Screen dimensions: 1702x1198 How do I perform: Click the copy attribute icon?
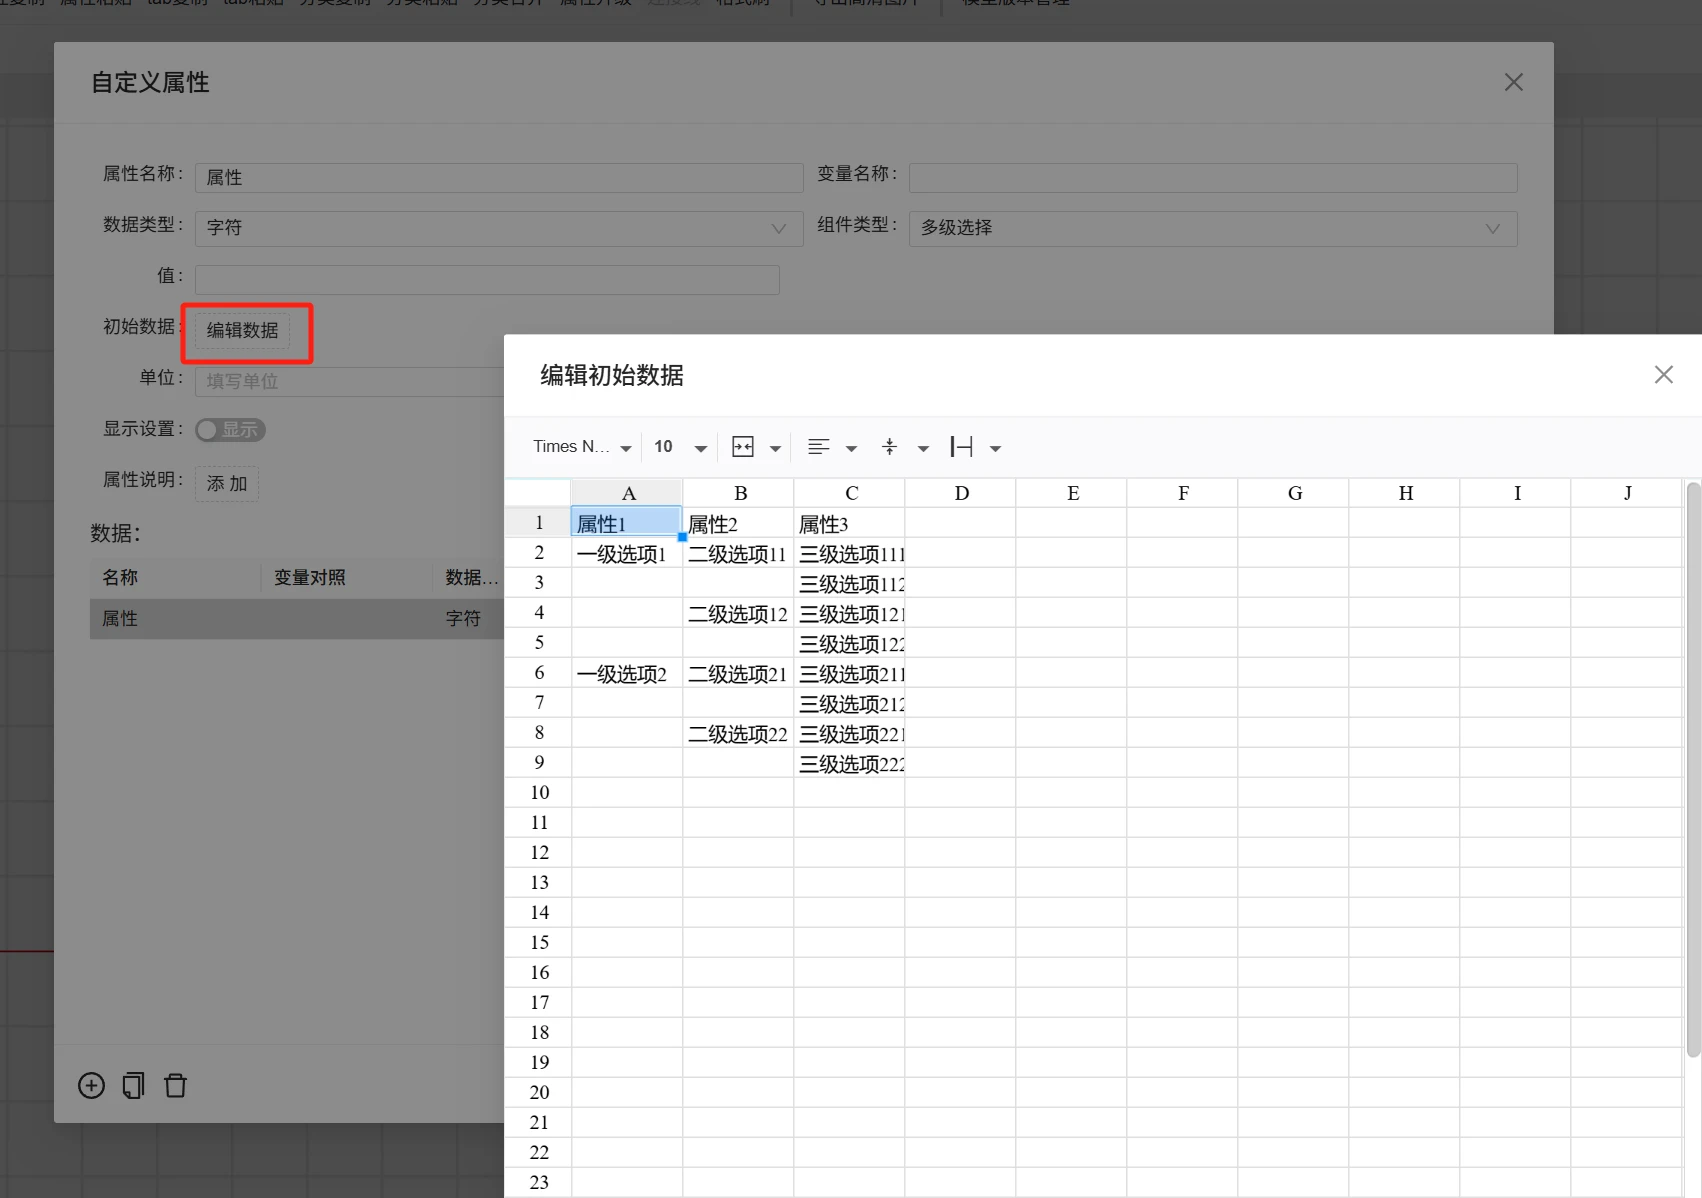pos(133,1086)
